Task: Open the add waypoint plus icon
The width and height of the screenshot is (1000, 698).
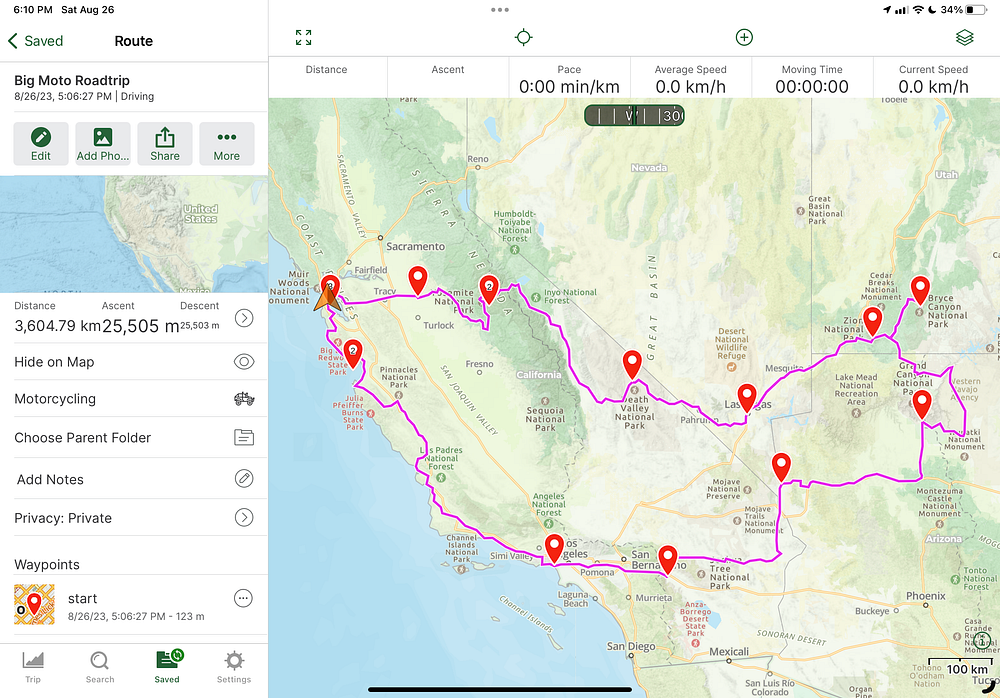Action: (744, 38)
